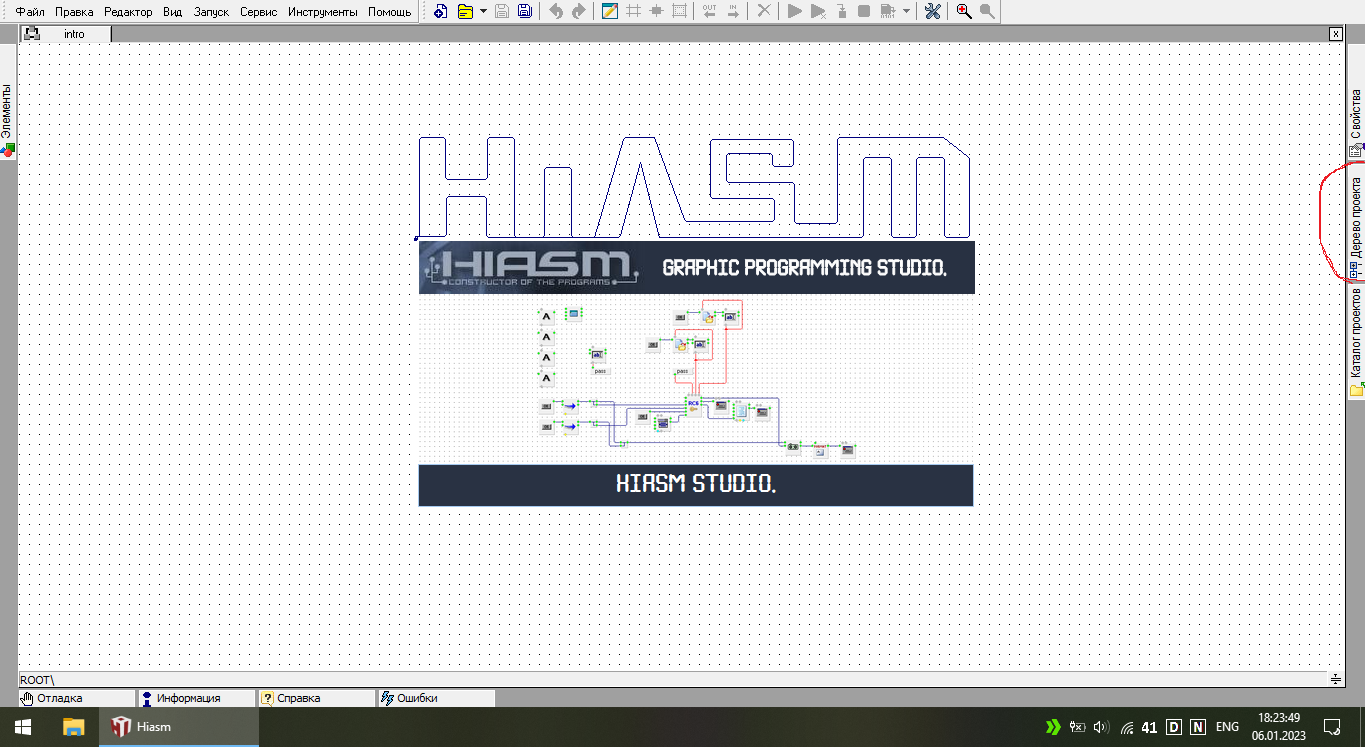Open the Сервис menu
The image size is (1365, 747).
pos(258,12)
